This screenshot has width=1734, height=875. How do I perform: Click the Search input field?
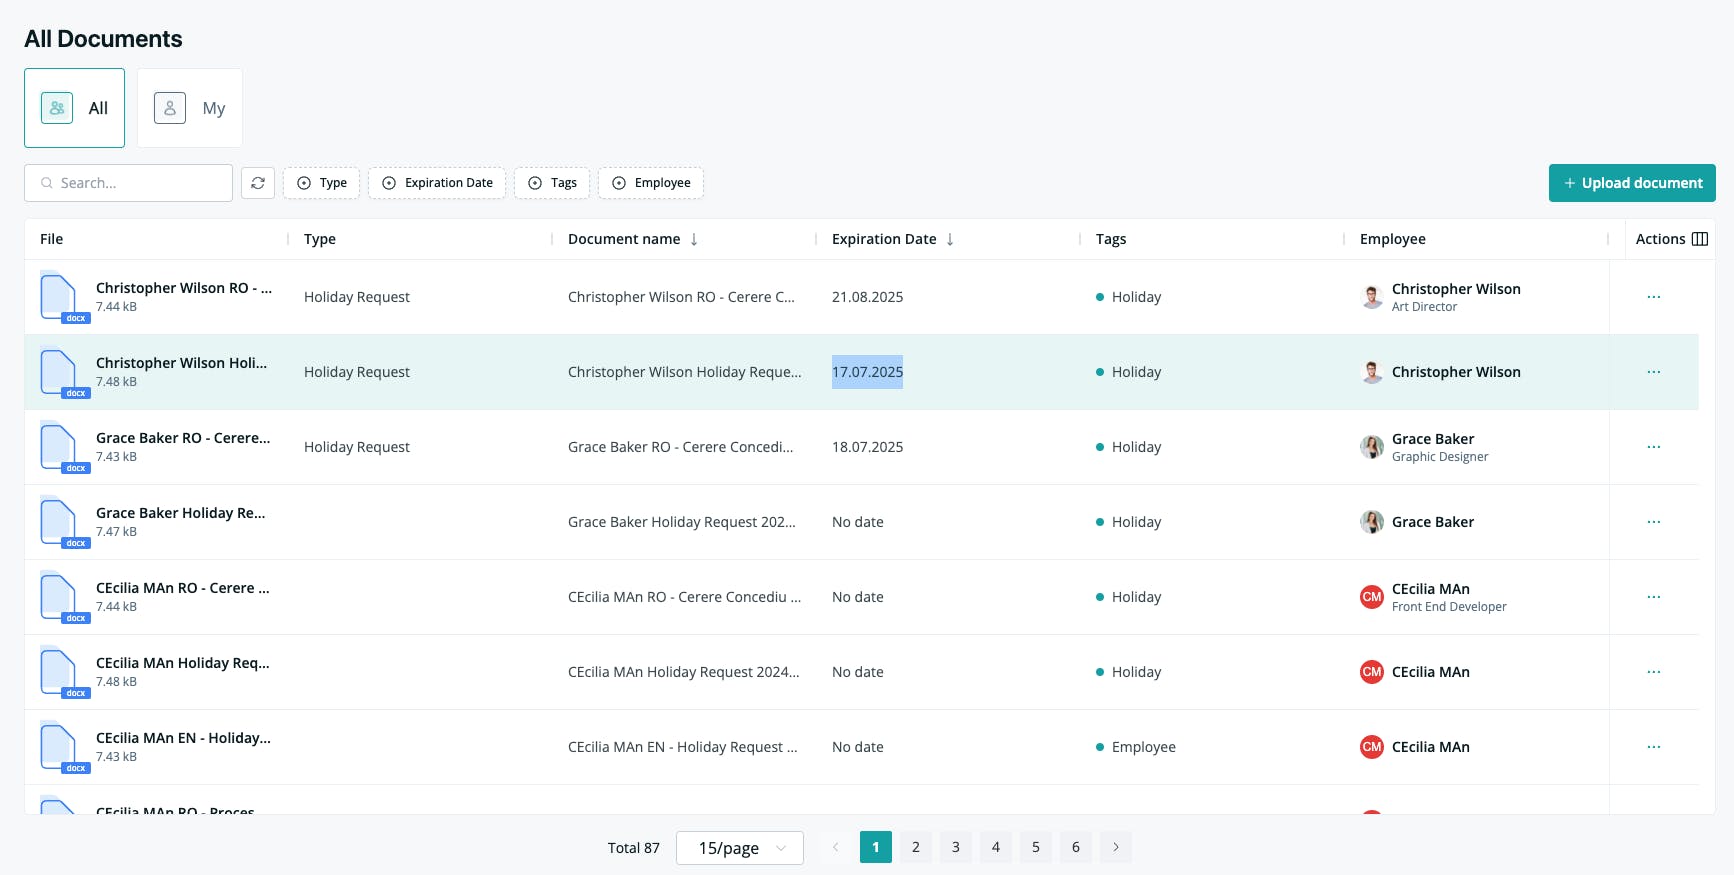pyautogui.click(x=128, y=183)
